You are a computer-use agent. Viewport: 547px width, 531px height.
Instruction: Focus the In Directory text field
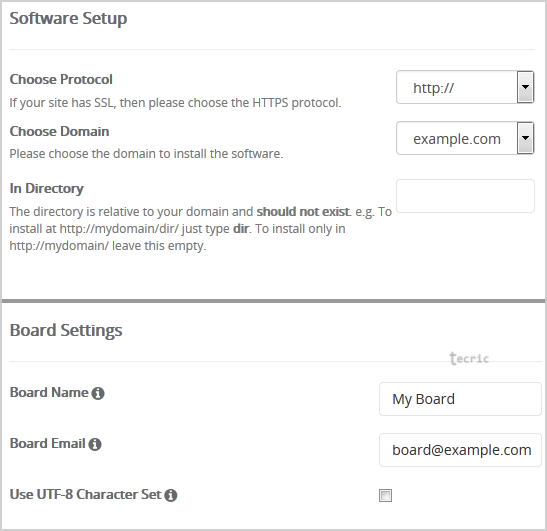(x=465, y=196)
